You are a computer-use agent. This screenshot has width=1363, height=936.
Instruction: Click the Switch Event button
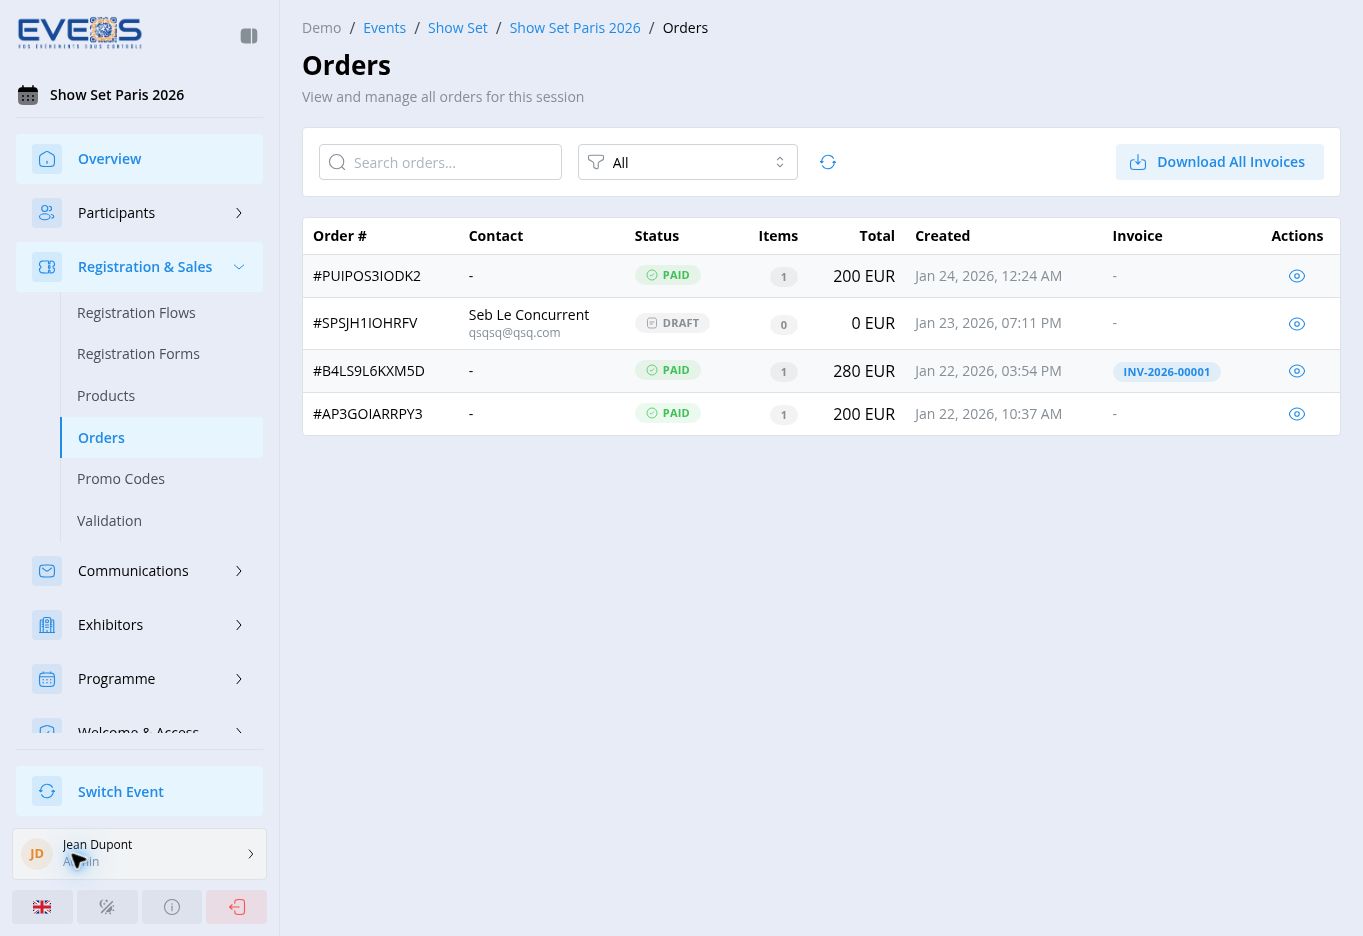coord(139,792)
